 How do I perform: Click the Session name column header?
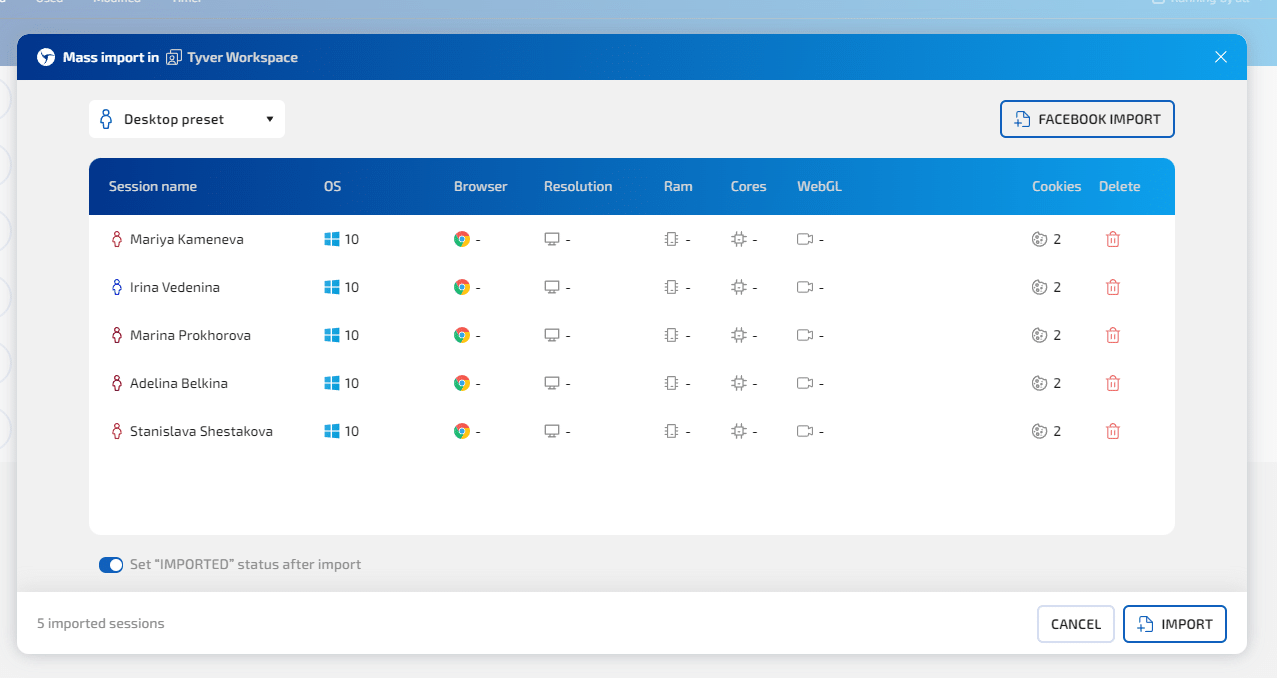pyautogui.click(x=153, y=186)
